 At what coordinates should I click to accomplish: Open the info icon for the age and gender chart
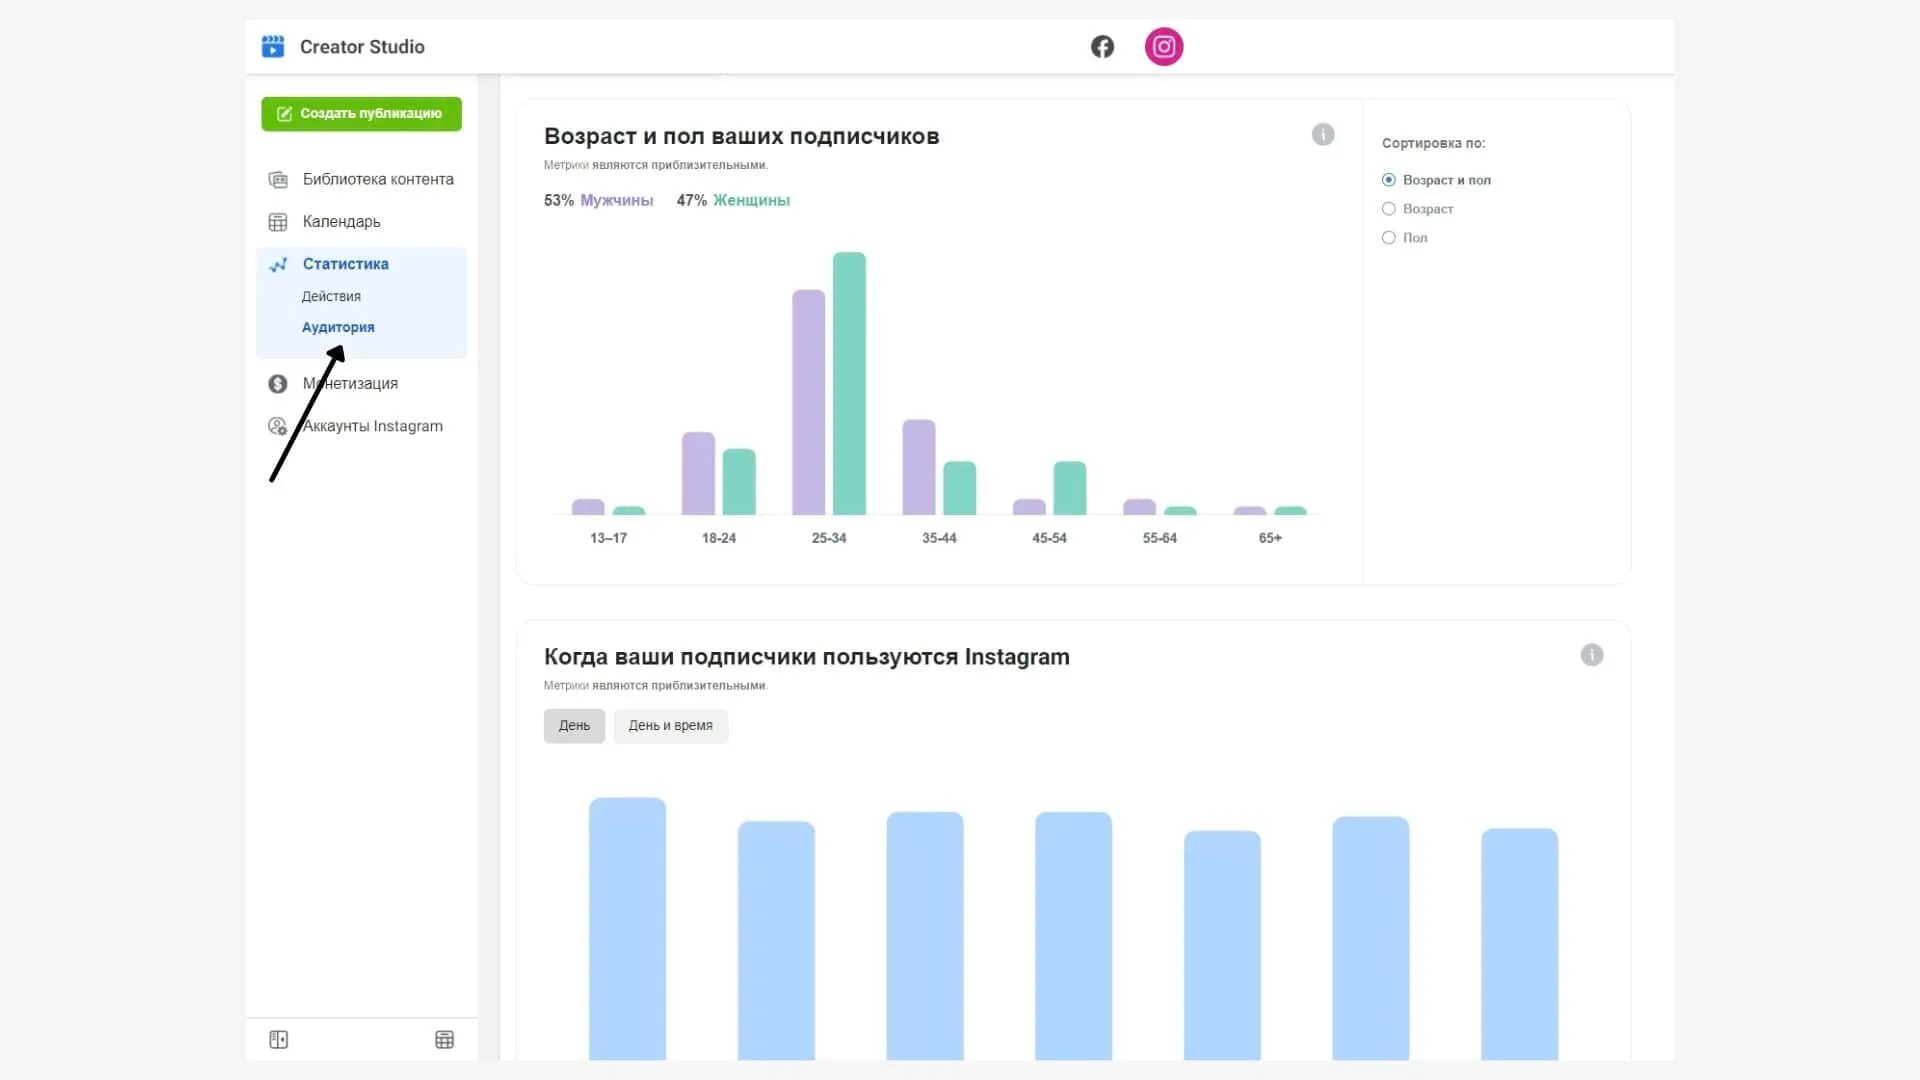point(1322,135)
